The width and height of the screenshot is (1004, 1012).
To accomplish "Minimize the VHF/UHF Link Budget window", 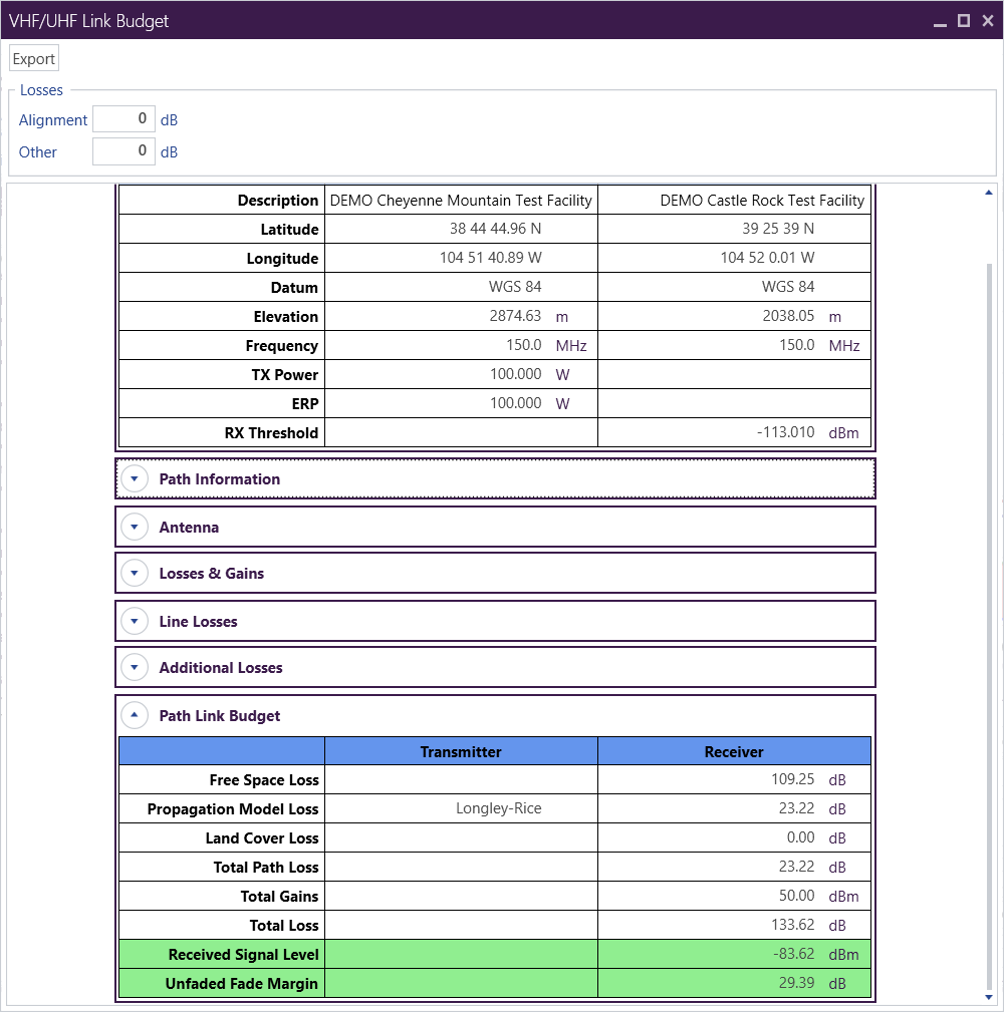I will pyautogui.click(x=940, y=21).
